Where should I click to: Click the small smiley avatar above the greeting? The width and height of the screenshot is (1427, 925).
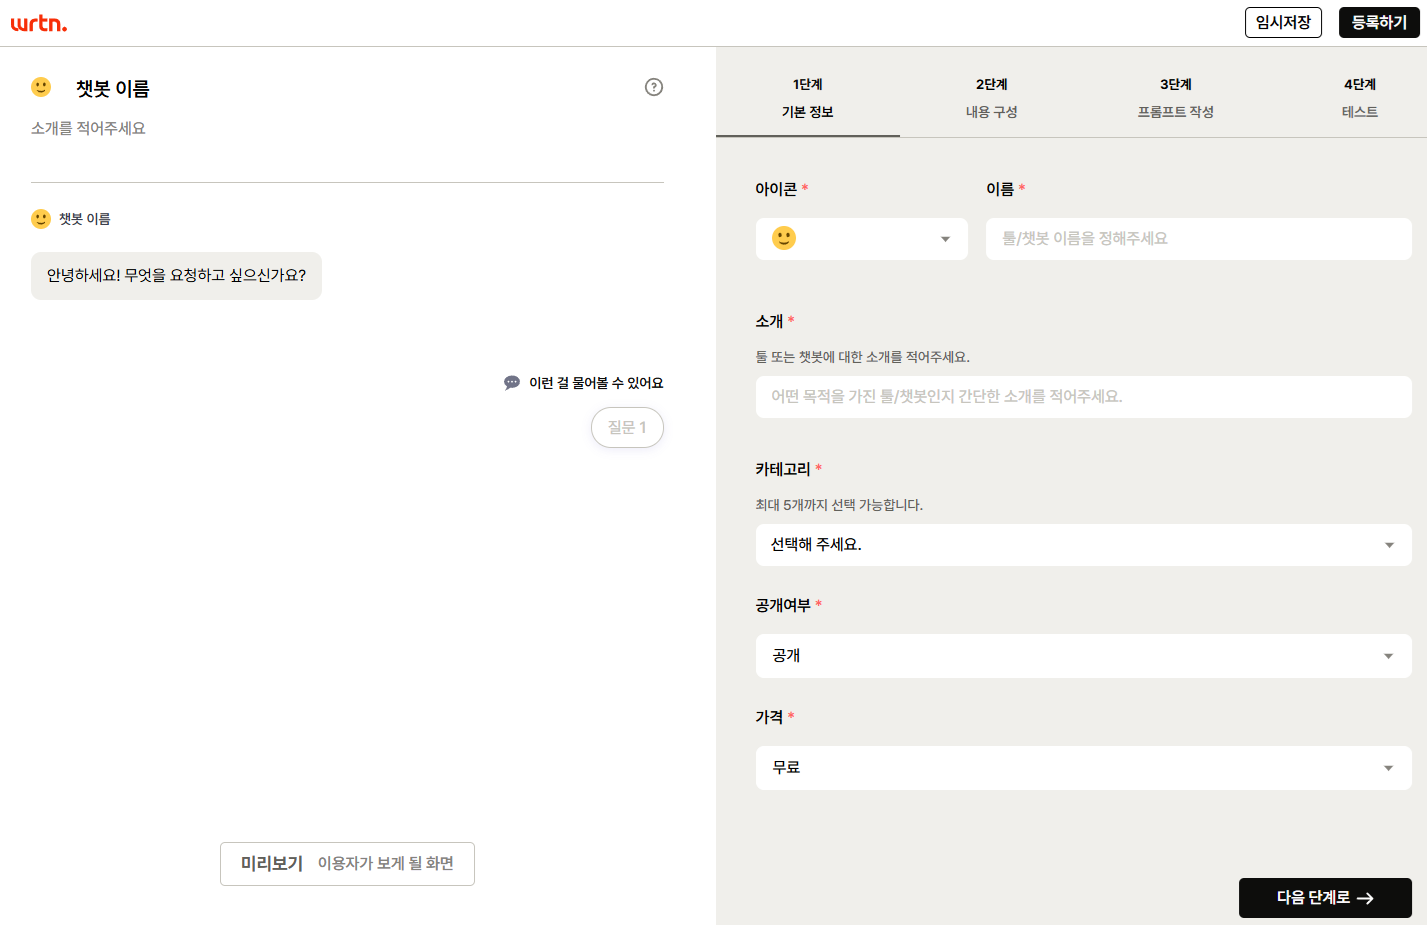coord(41,219)
